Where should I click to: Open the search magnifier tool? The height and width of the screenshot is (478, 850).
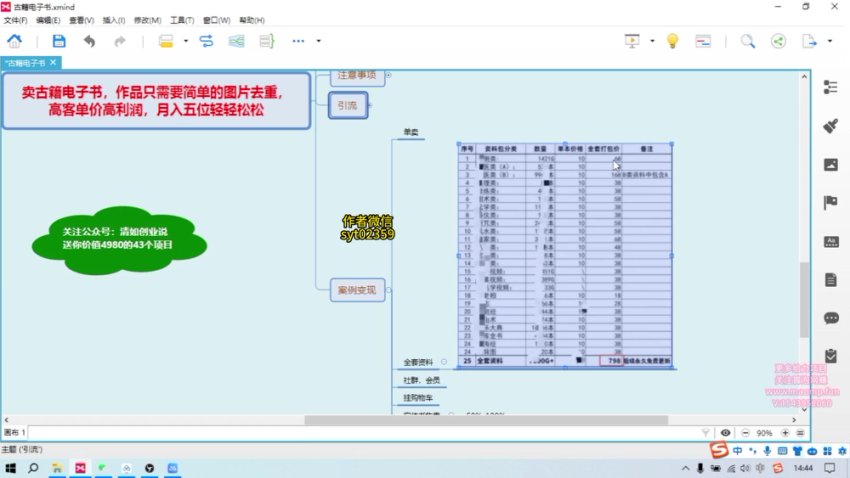(747, 41)
